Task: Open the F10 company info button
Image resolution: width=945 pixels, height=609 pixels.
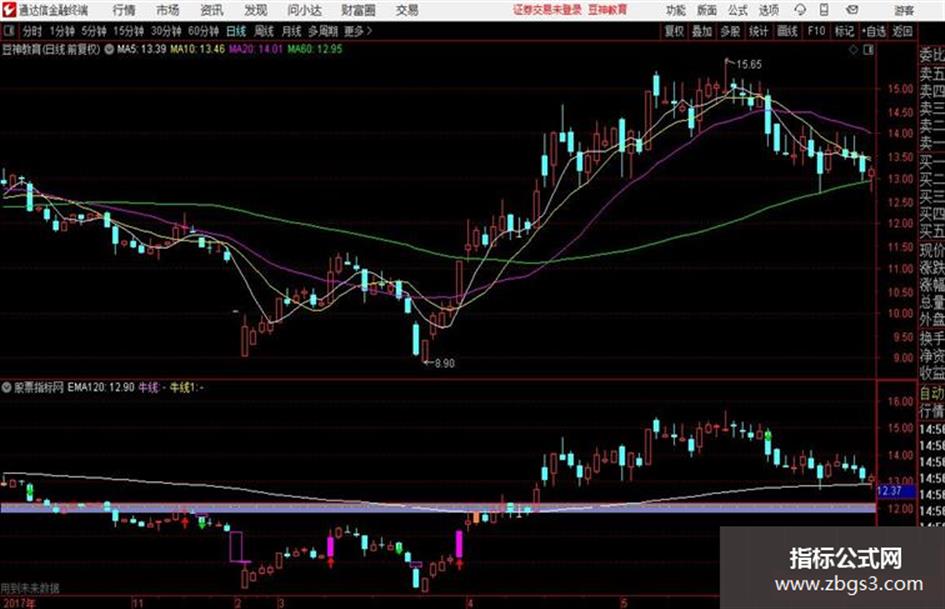Action: coord(816,31)
